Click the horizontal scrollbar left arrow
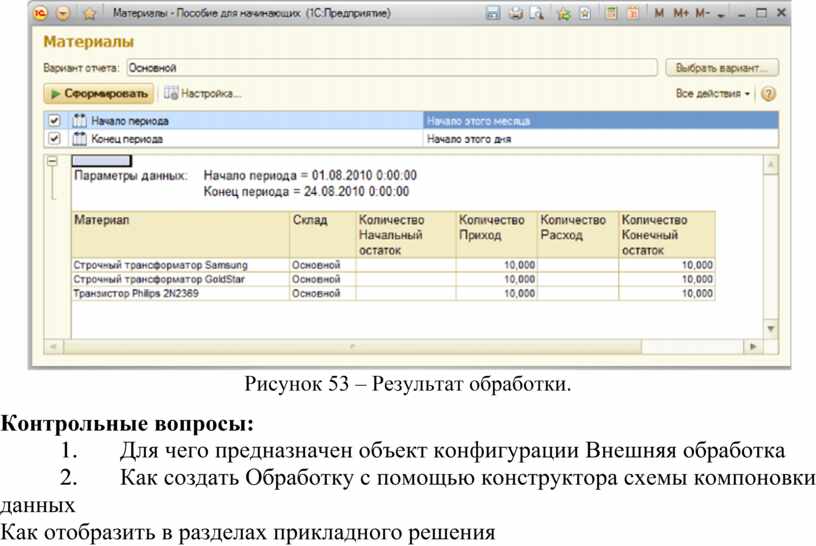The image size is (816, 546). (53, 347)
